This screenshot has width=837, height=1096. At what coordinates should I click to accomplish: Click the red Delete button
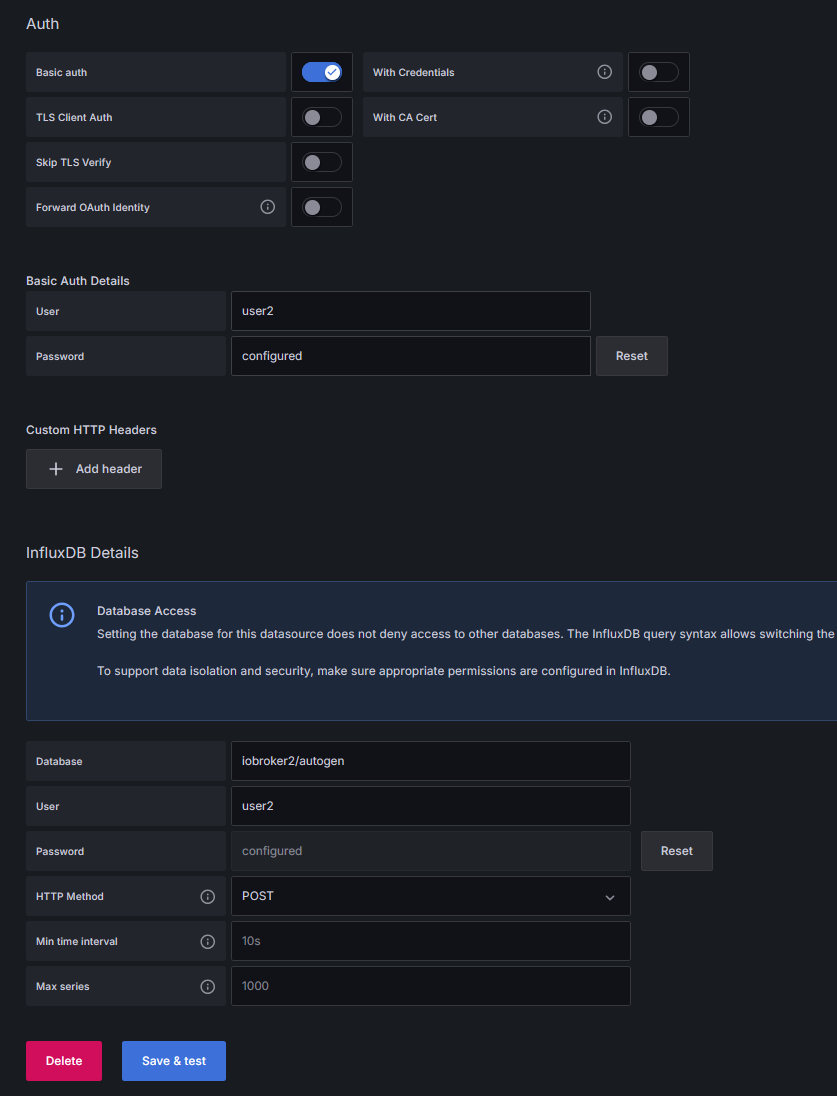coord(64,1061)
